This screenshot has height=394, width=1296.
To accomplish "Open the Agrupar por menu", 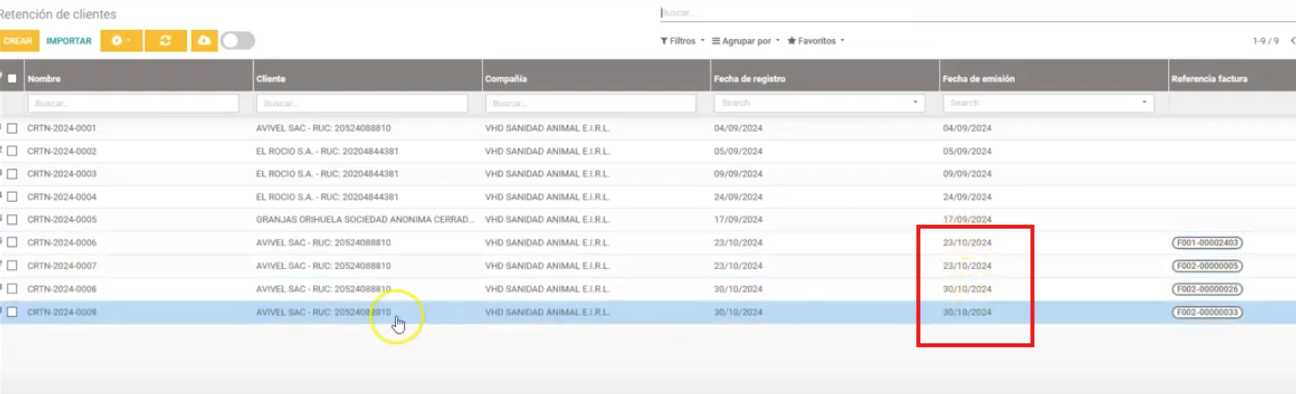I will pyautogui.click(x=745, y=41).
